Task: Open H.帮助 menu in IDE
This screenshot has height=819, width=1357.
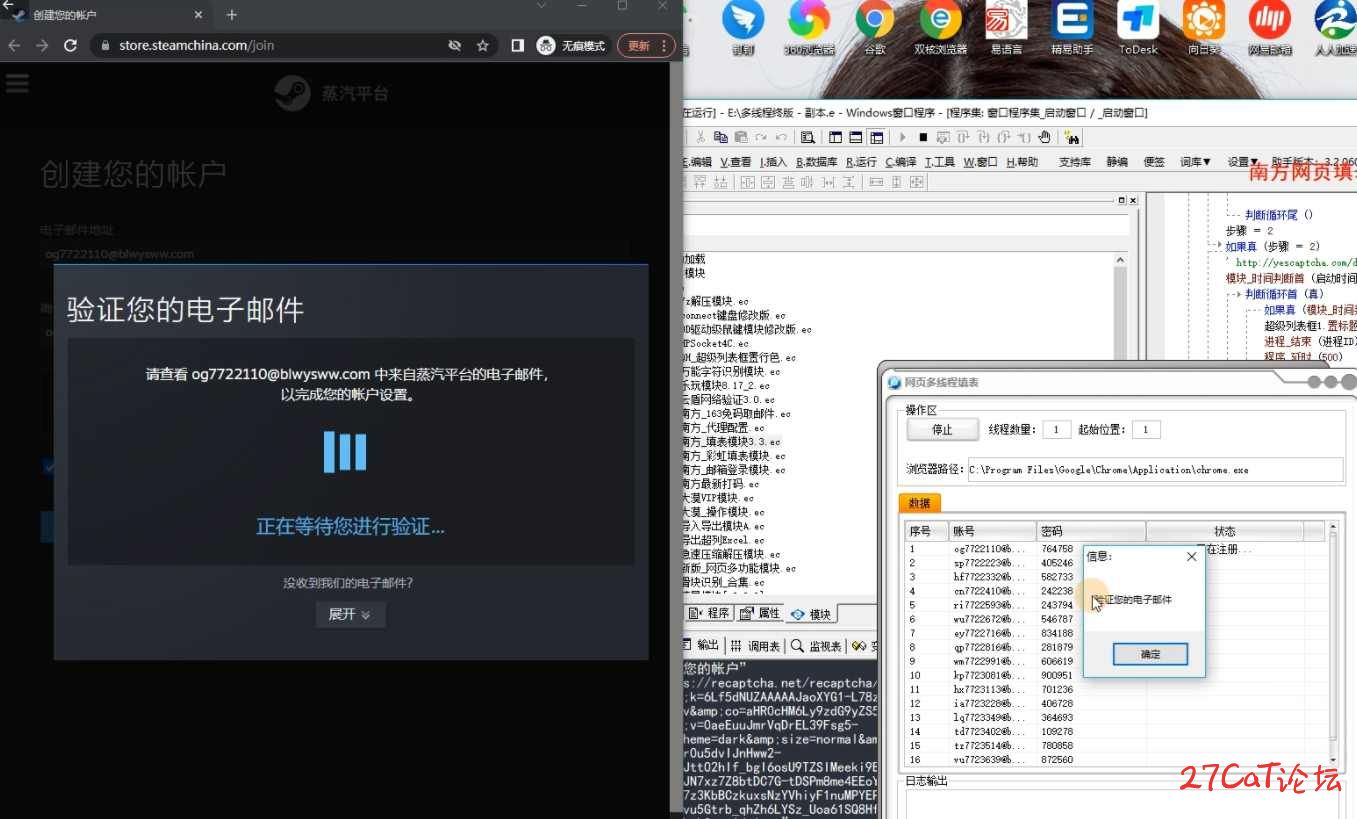Action: tap(1022, 161)
